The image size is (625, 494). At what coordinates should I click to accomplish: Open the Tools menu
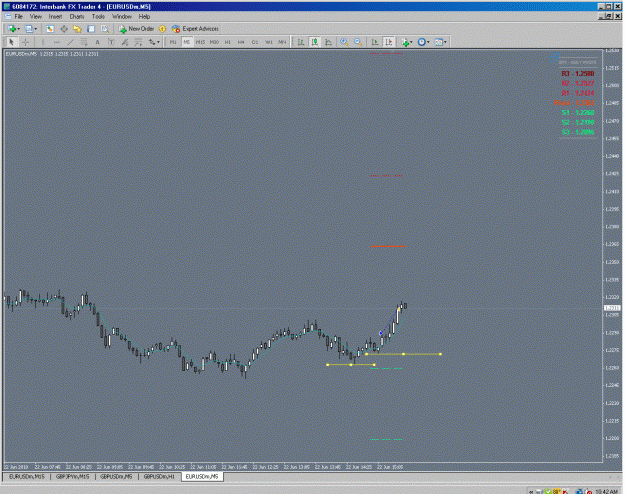[98, 17]
